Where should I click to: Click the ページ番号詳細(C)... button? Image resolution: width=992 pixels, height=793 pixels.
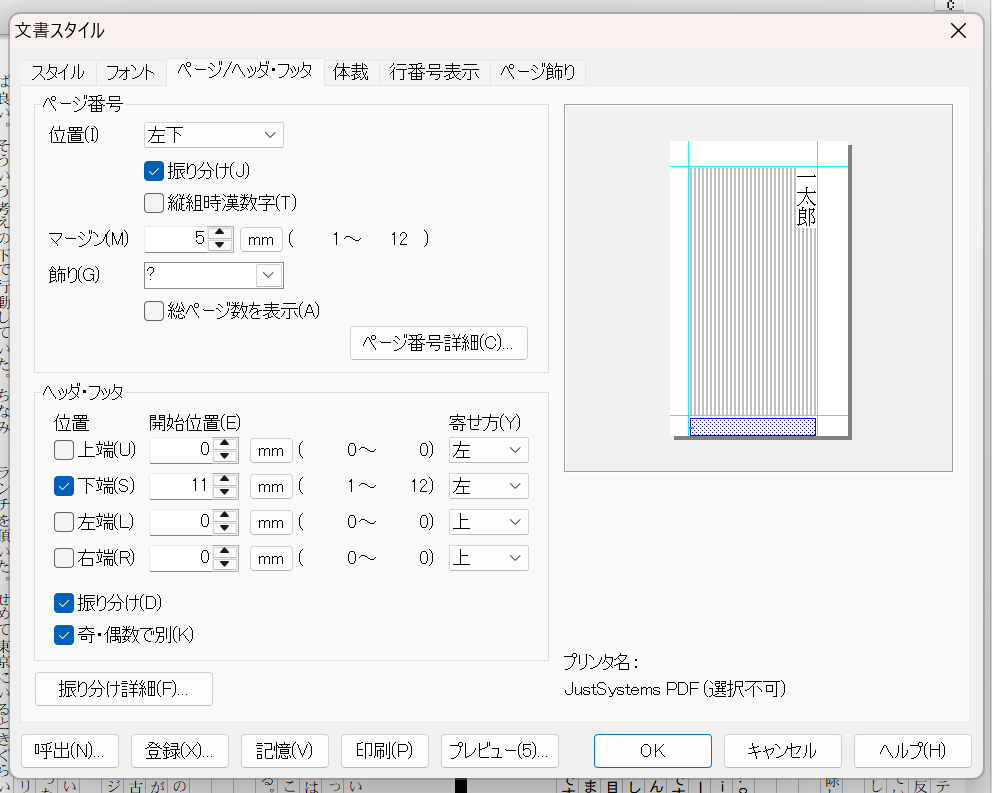click(x=438, y=342)
